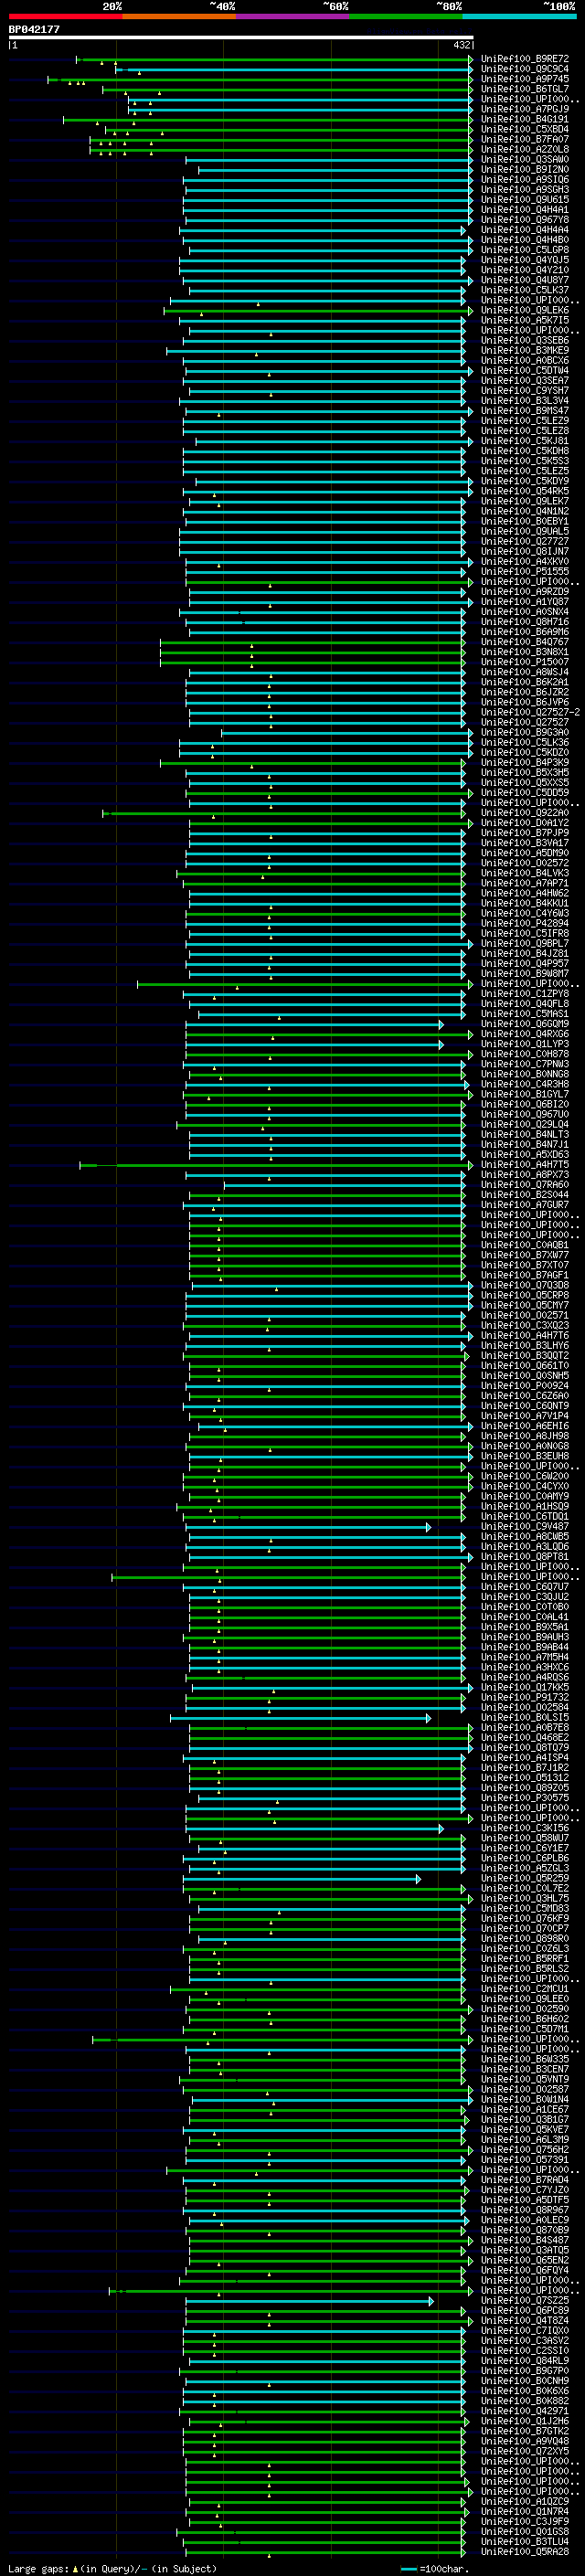Click the cyan alignment bar for UniRef100_Q7SZ25

(309, 2301)
